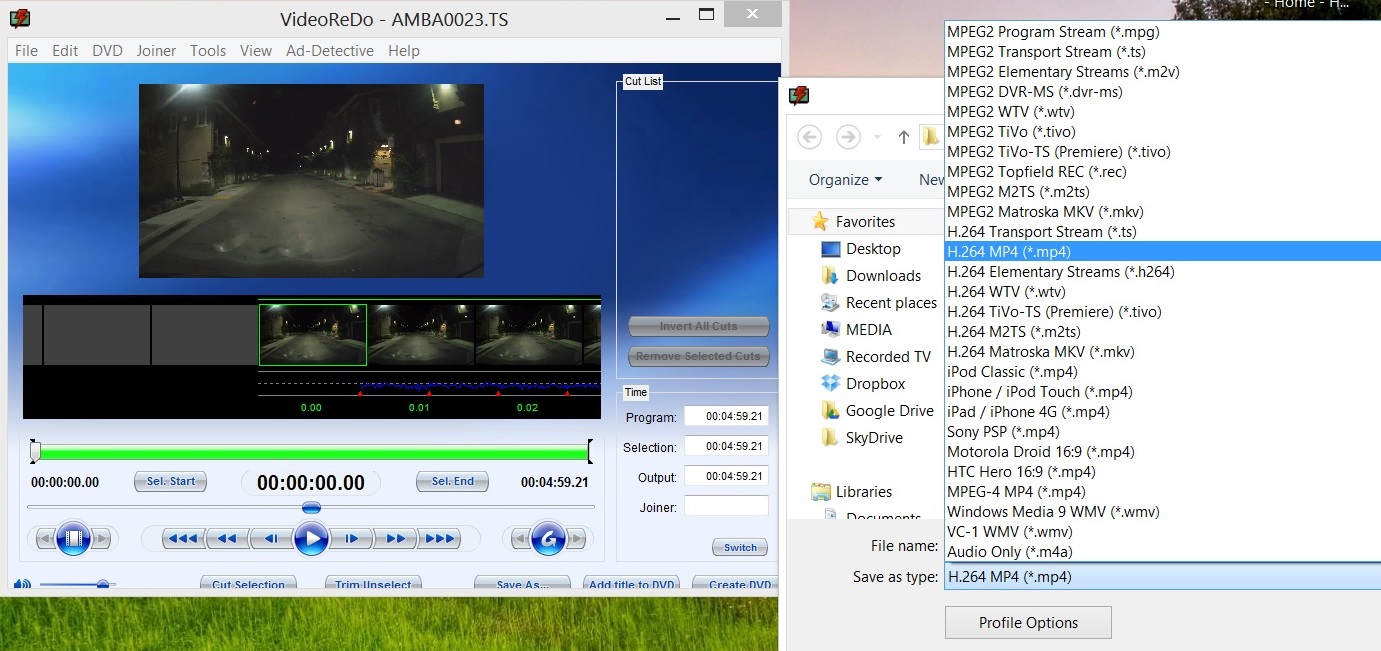This screenshot has height=651, width=1381.
Task: Open the Joiner menu
Action: tap(156, 51)
